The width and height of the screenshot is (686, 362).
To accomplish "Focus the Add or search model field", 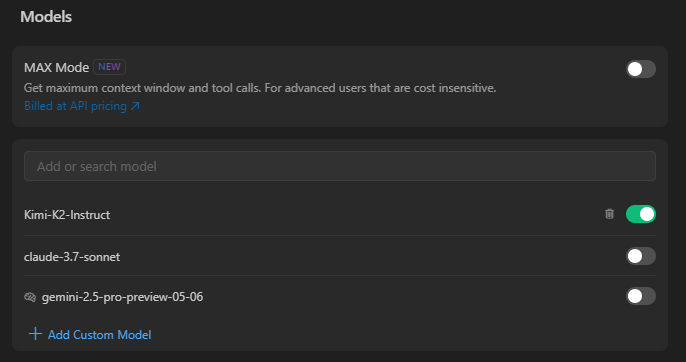I will point(340,166).
